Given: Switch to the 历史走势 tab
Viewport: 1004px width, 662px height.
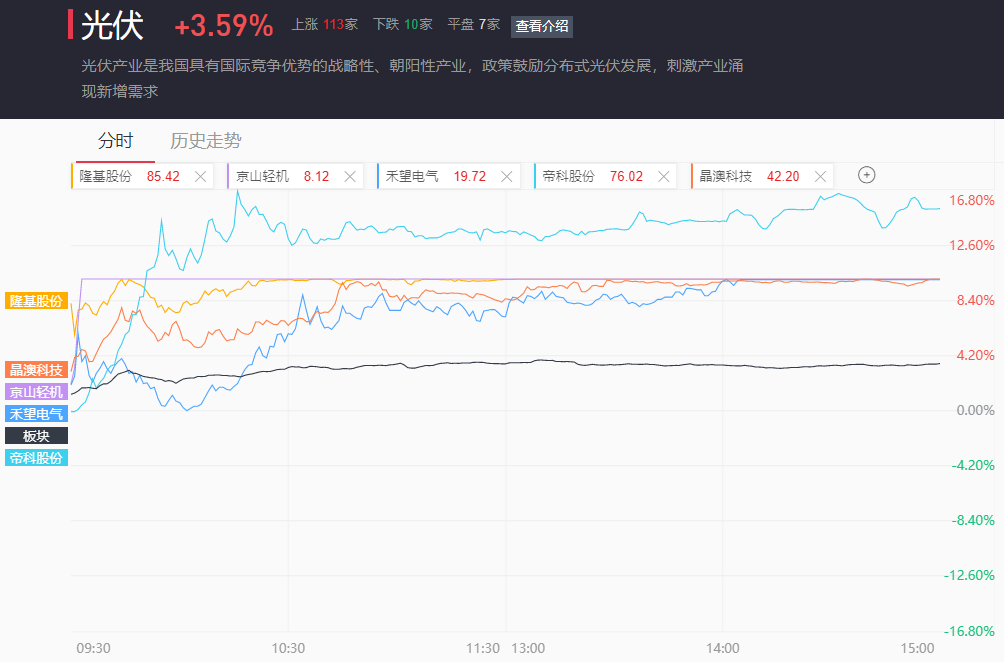Looking at the screenshot, I should (206, 141).
